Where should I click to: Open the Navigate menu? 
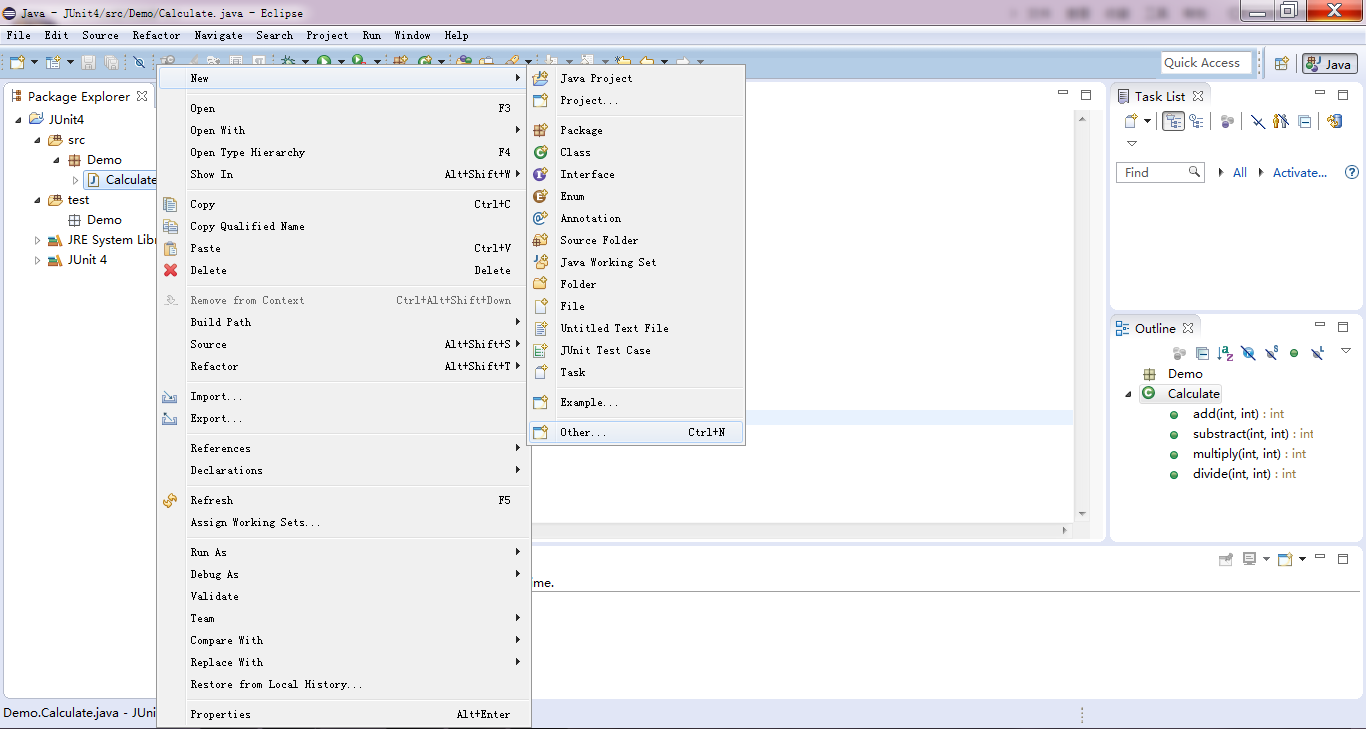219,35
